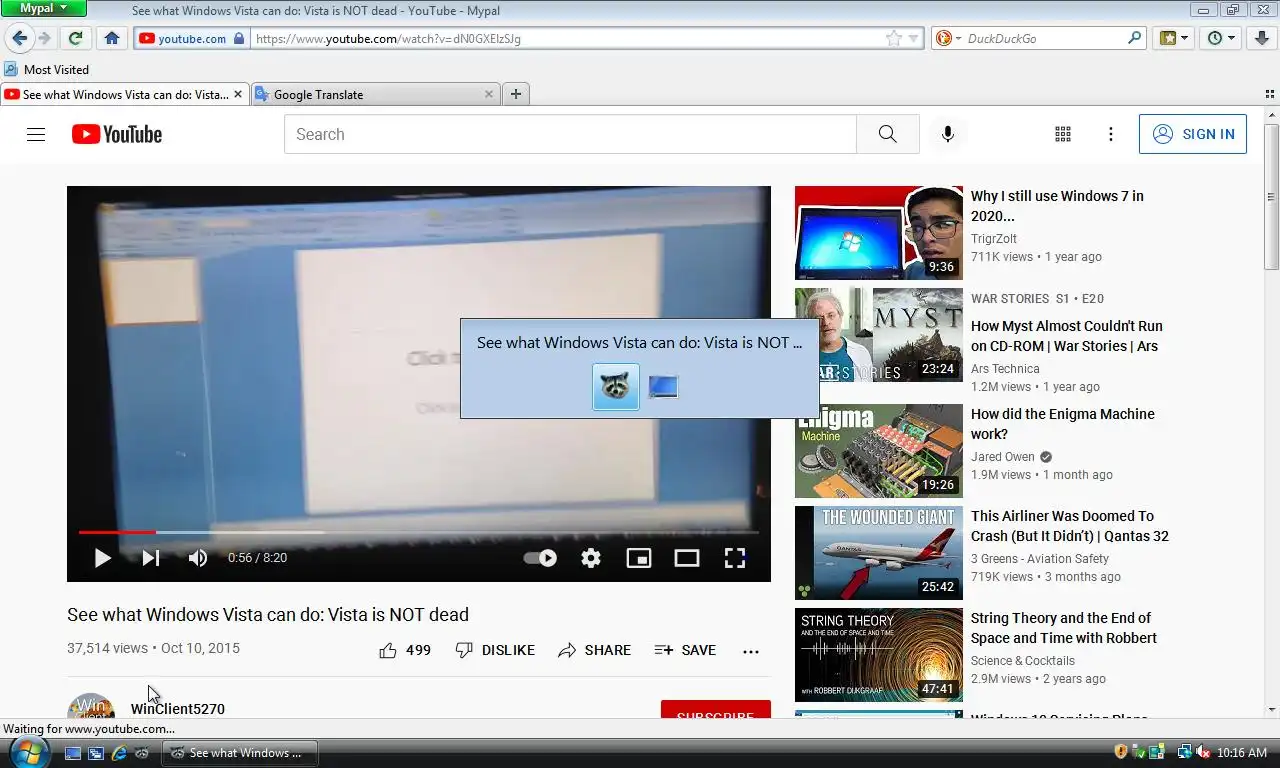Open a new browser tab

pos(516,94)
